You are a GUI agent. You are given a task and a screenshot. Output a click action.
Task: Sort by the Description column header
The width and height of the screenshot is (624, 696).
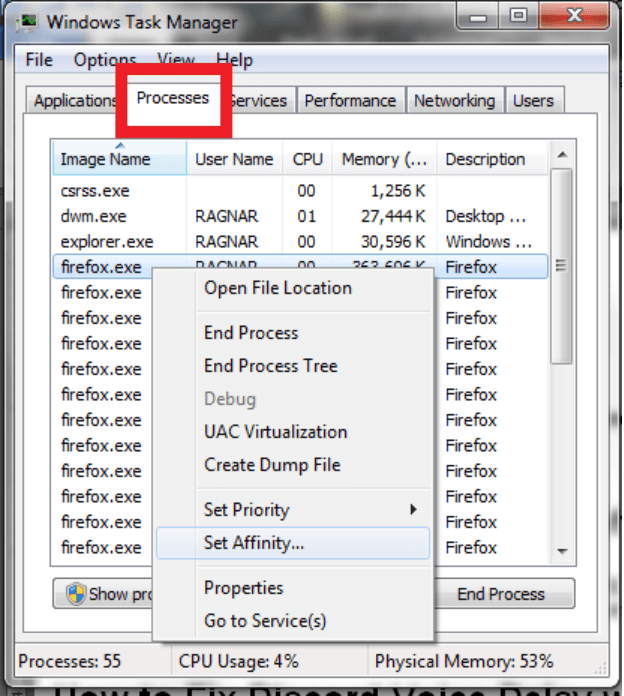tap(492, 158)
